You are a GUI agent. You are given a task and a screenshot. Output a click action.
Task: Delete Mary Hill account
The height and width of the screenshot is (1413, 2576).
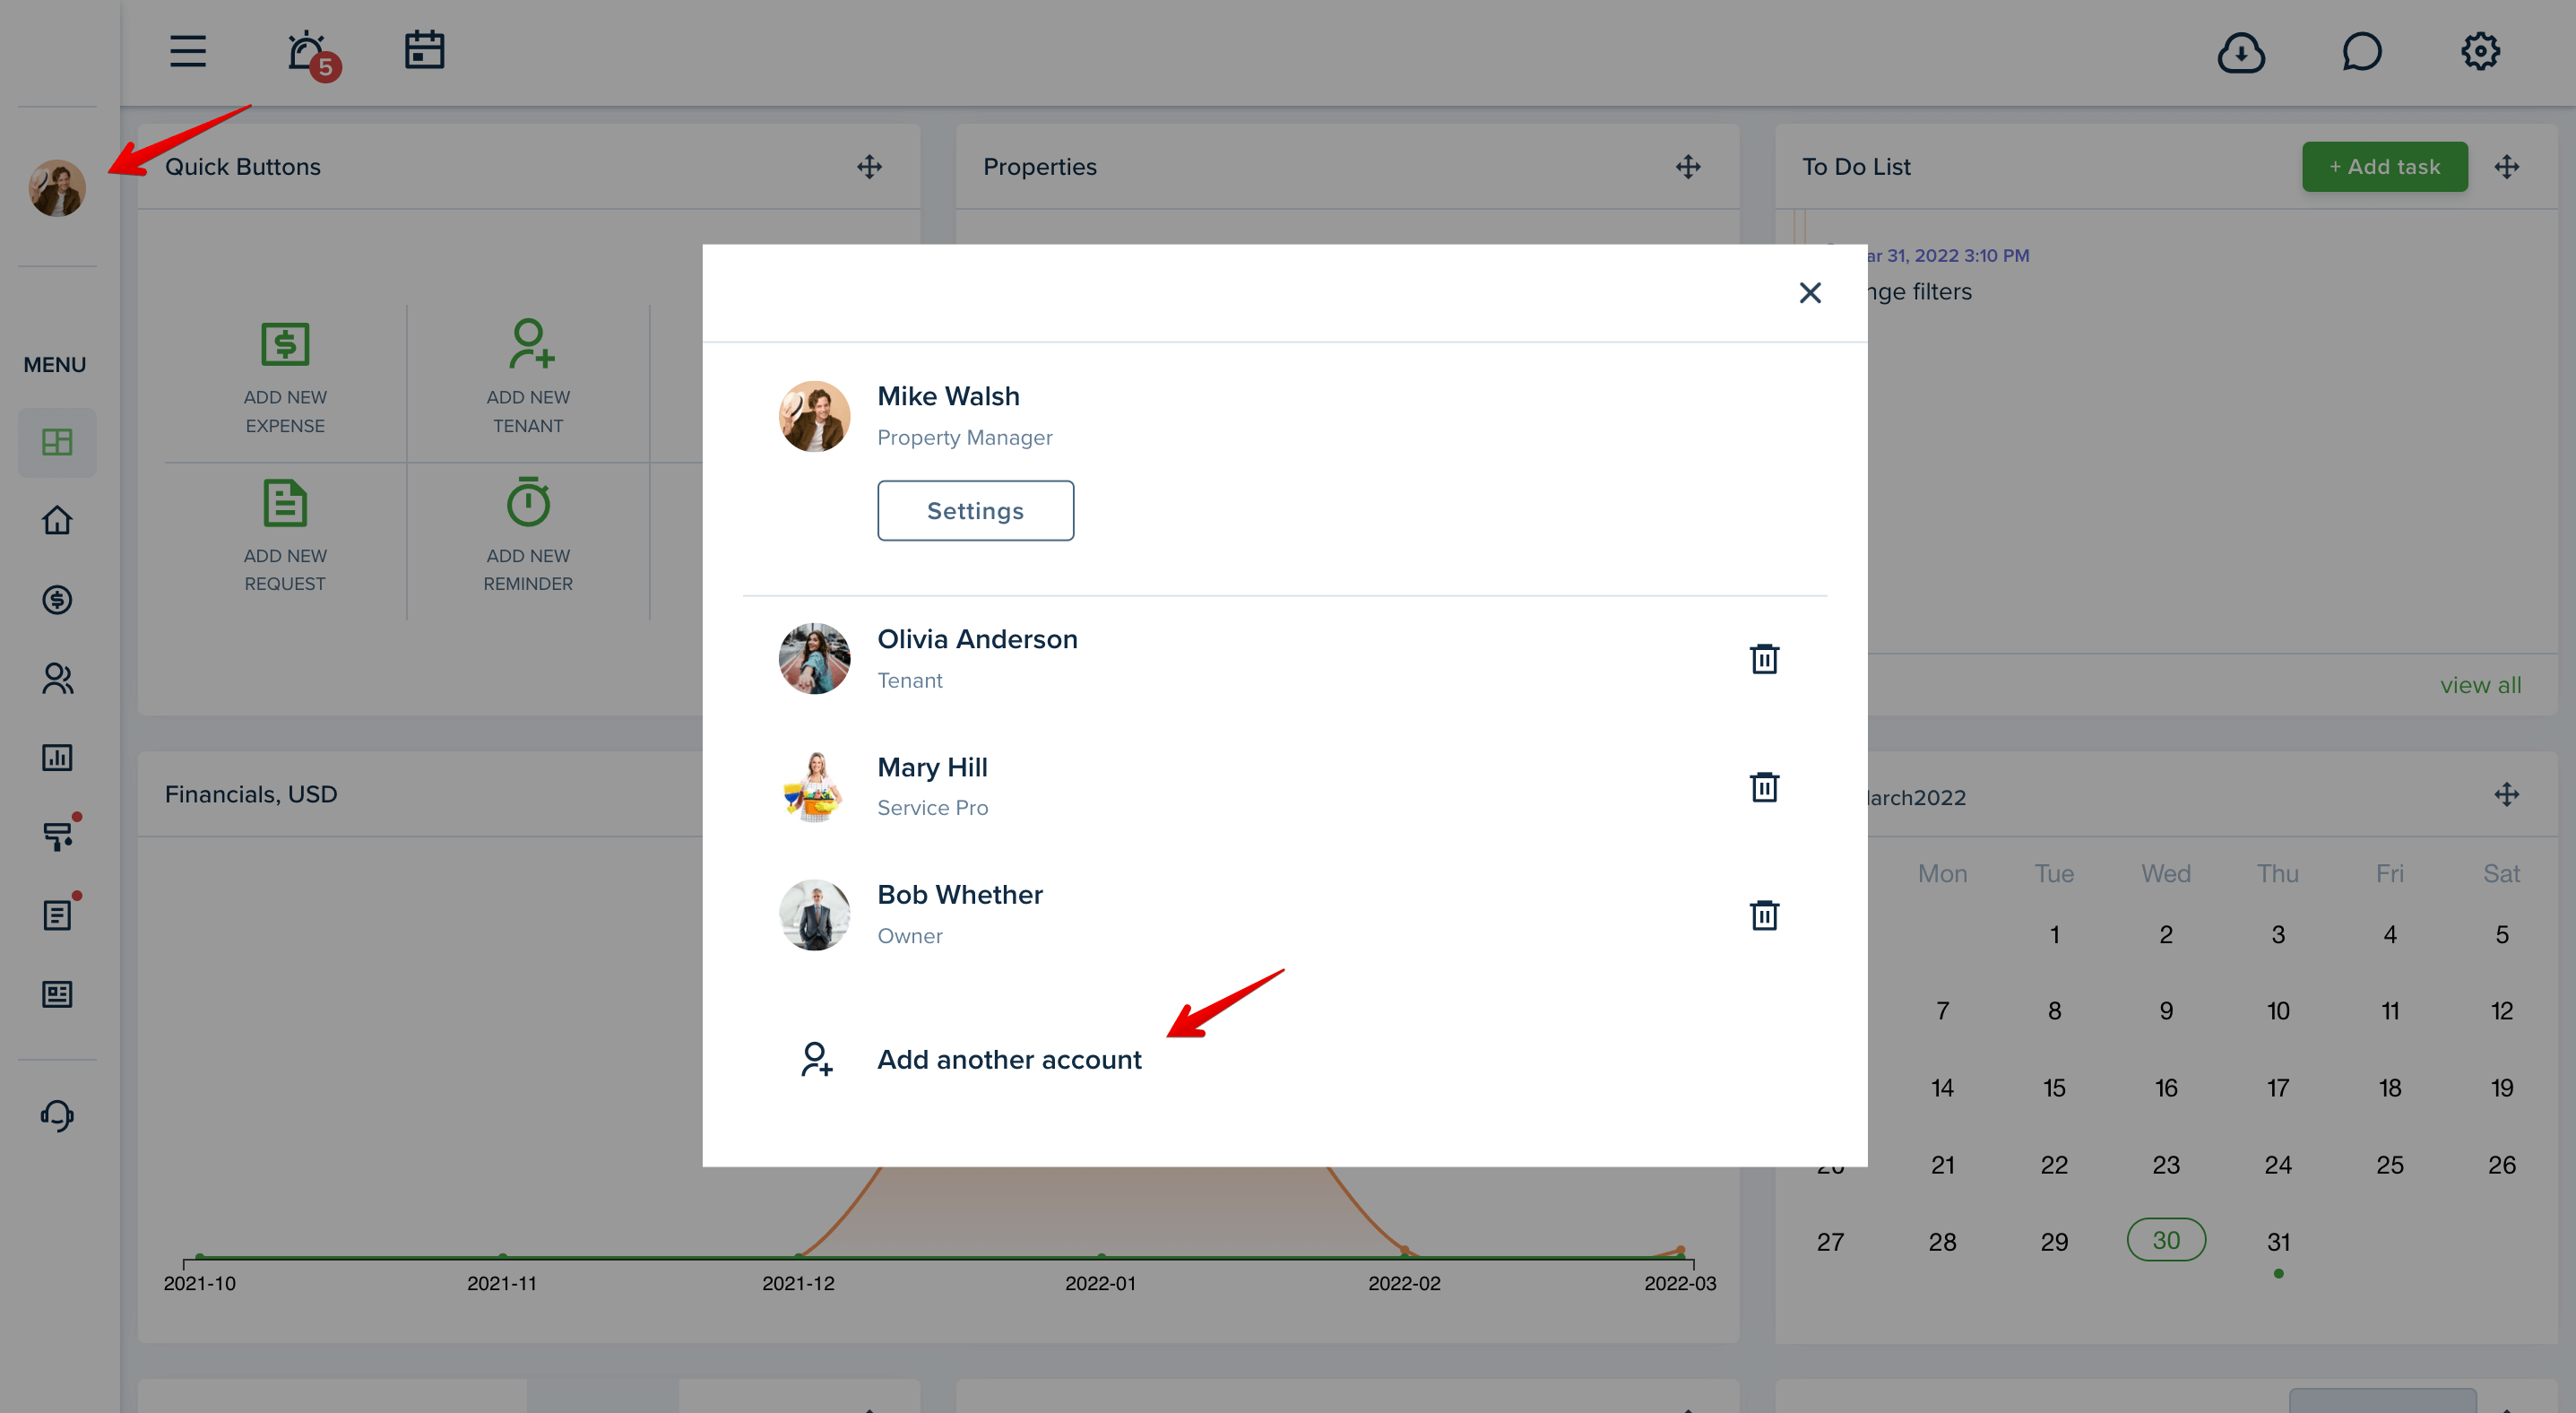1764,786
